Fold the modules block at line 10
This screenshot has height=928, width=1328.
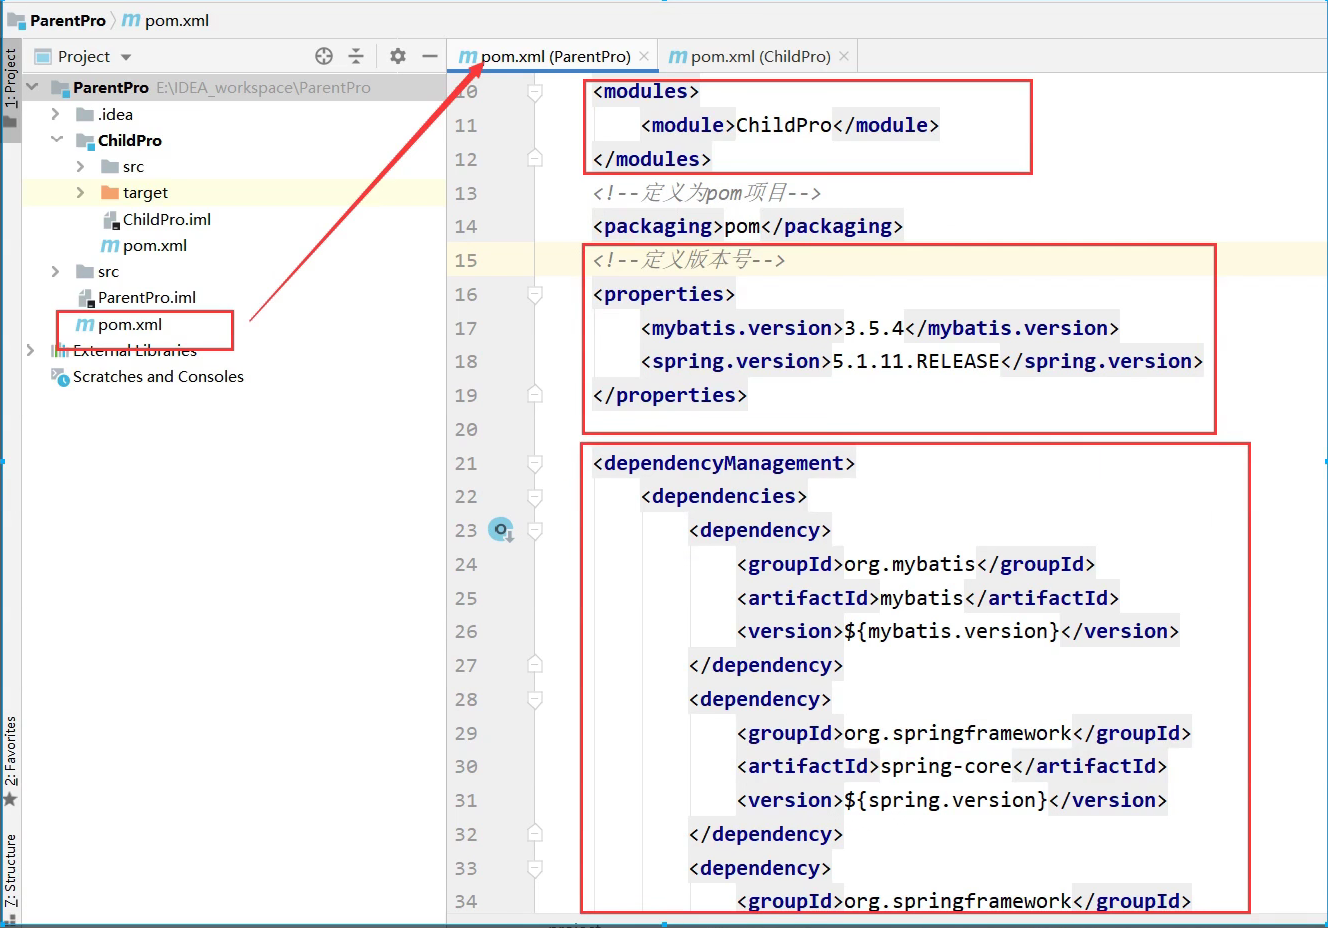point(535,92)
